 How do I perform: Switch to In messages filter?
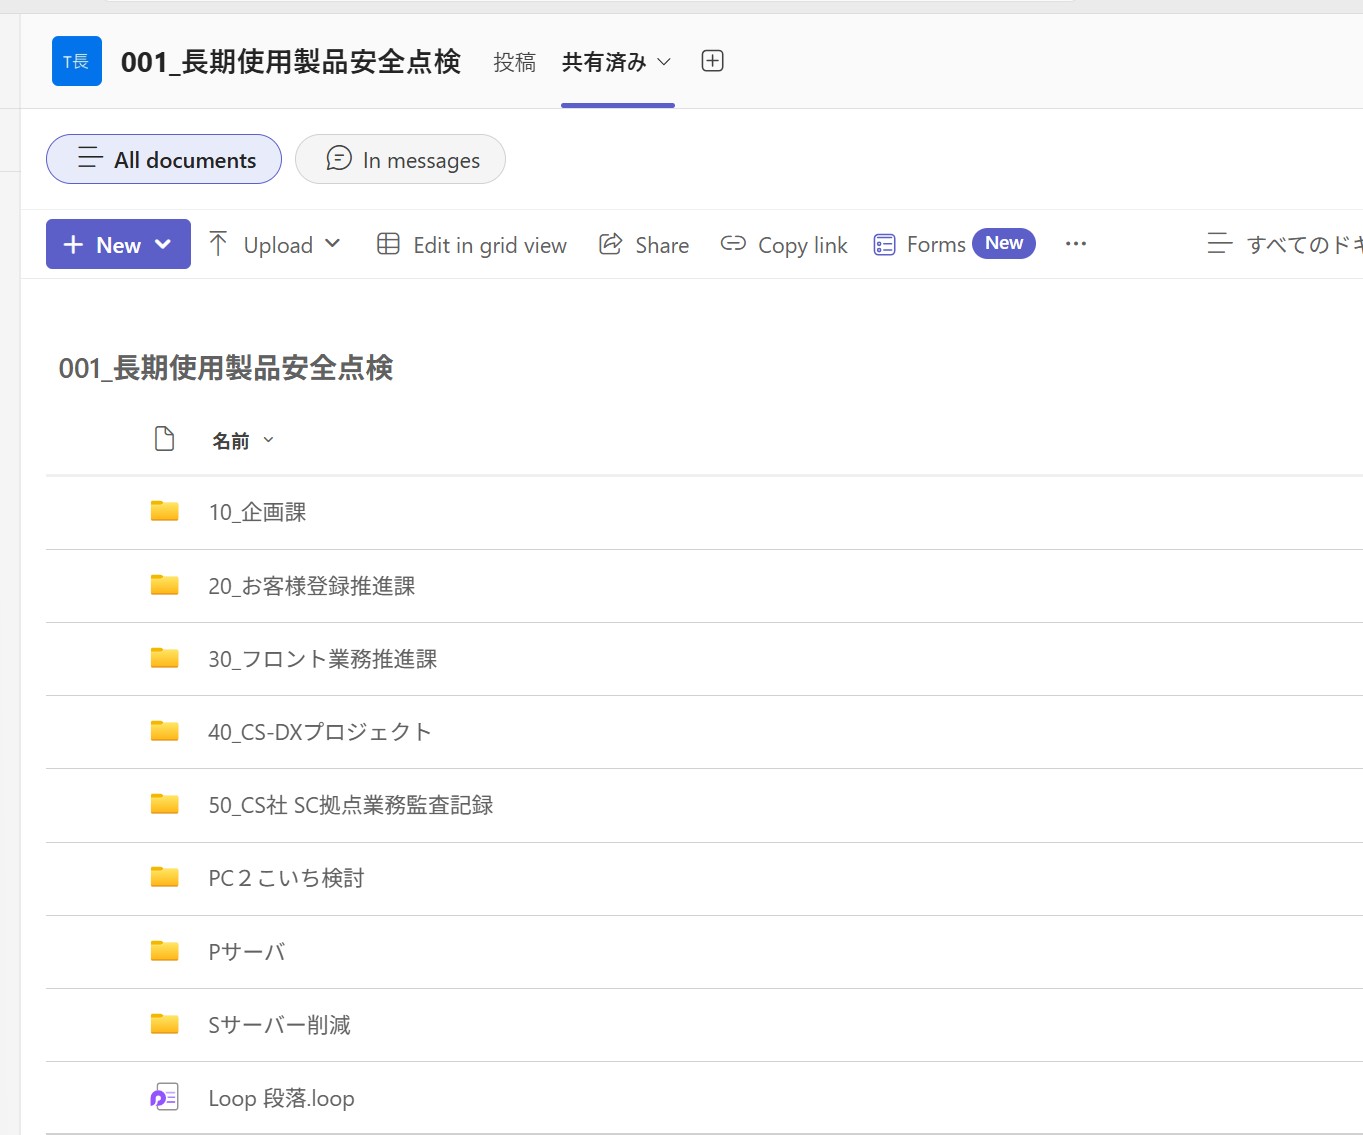400,159
